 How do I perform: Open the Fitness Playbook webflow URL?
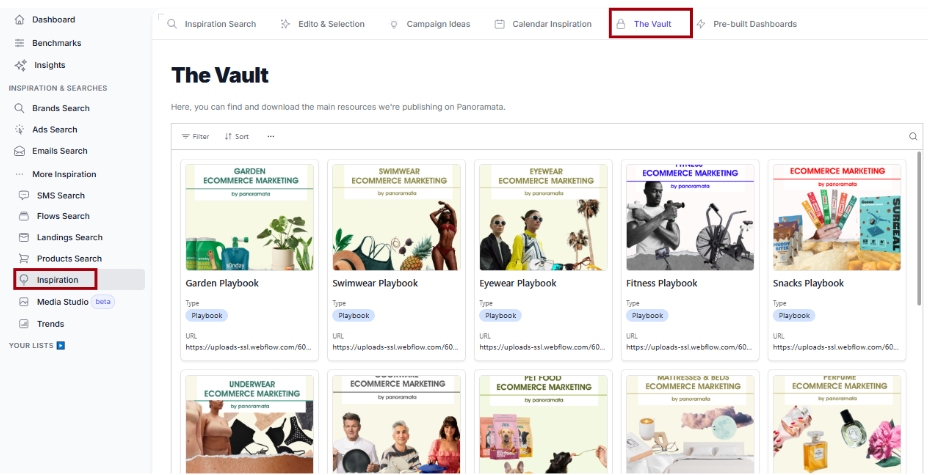click(x=689, y=347)
